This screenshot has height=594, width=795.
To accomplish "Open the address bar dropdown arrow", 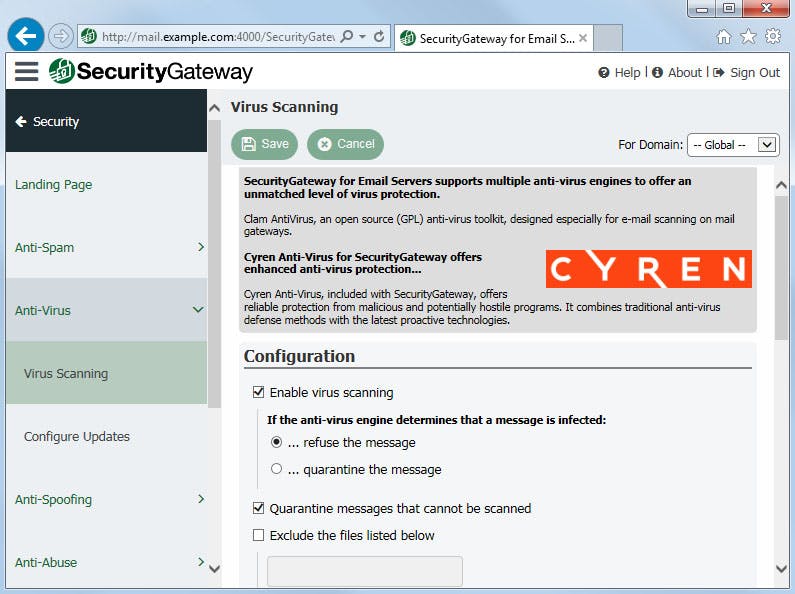I will [363, 36].
